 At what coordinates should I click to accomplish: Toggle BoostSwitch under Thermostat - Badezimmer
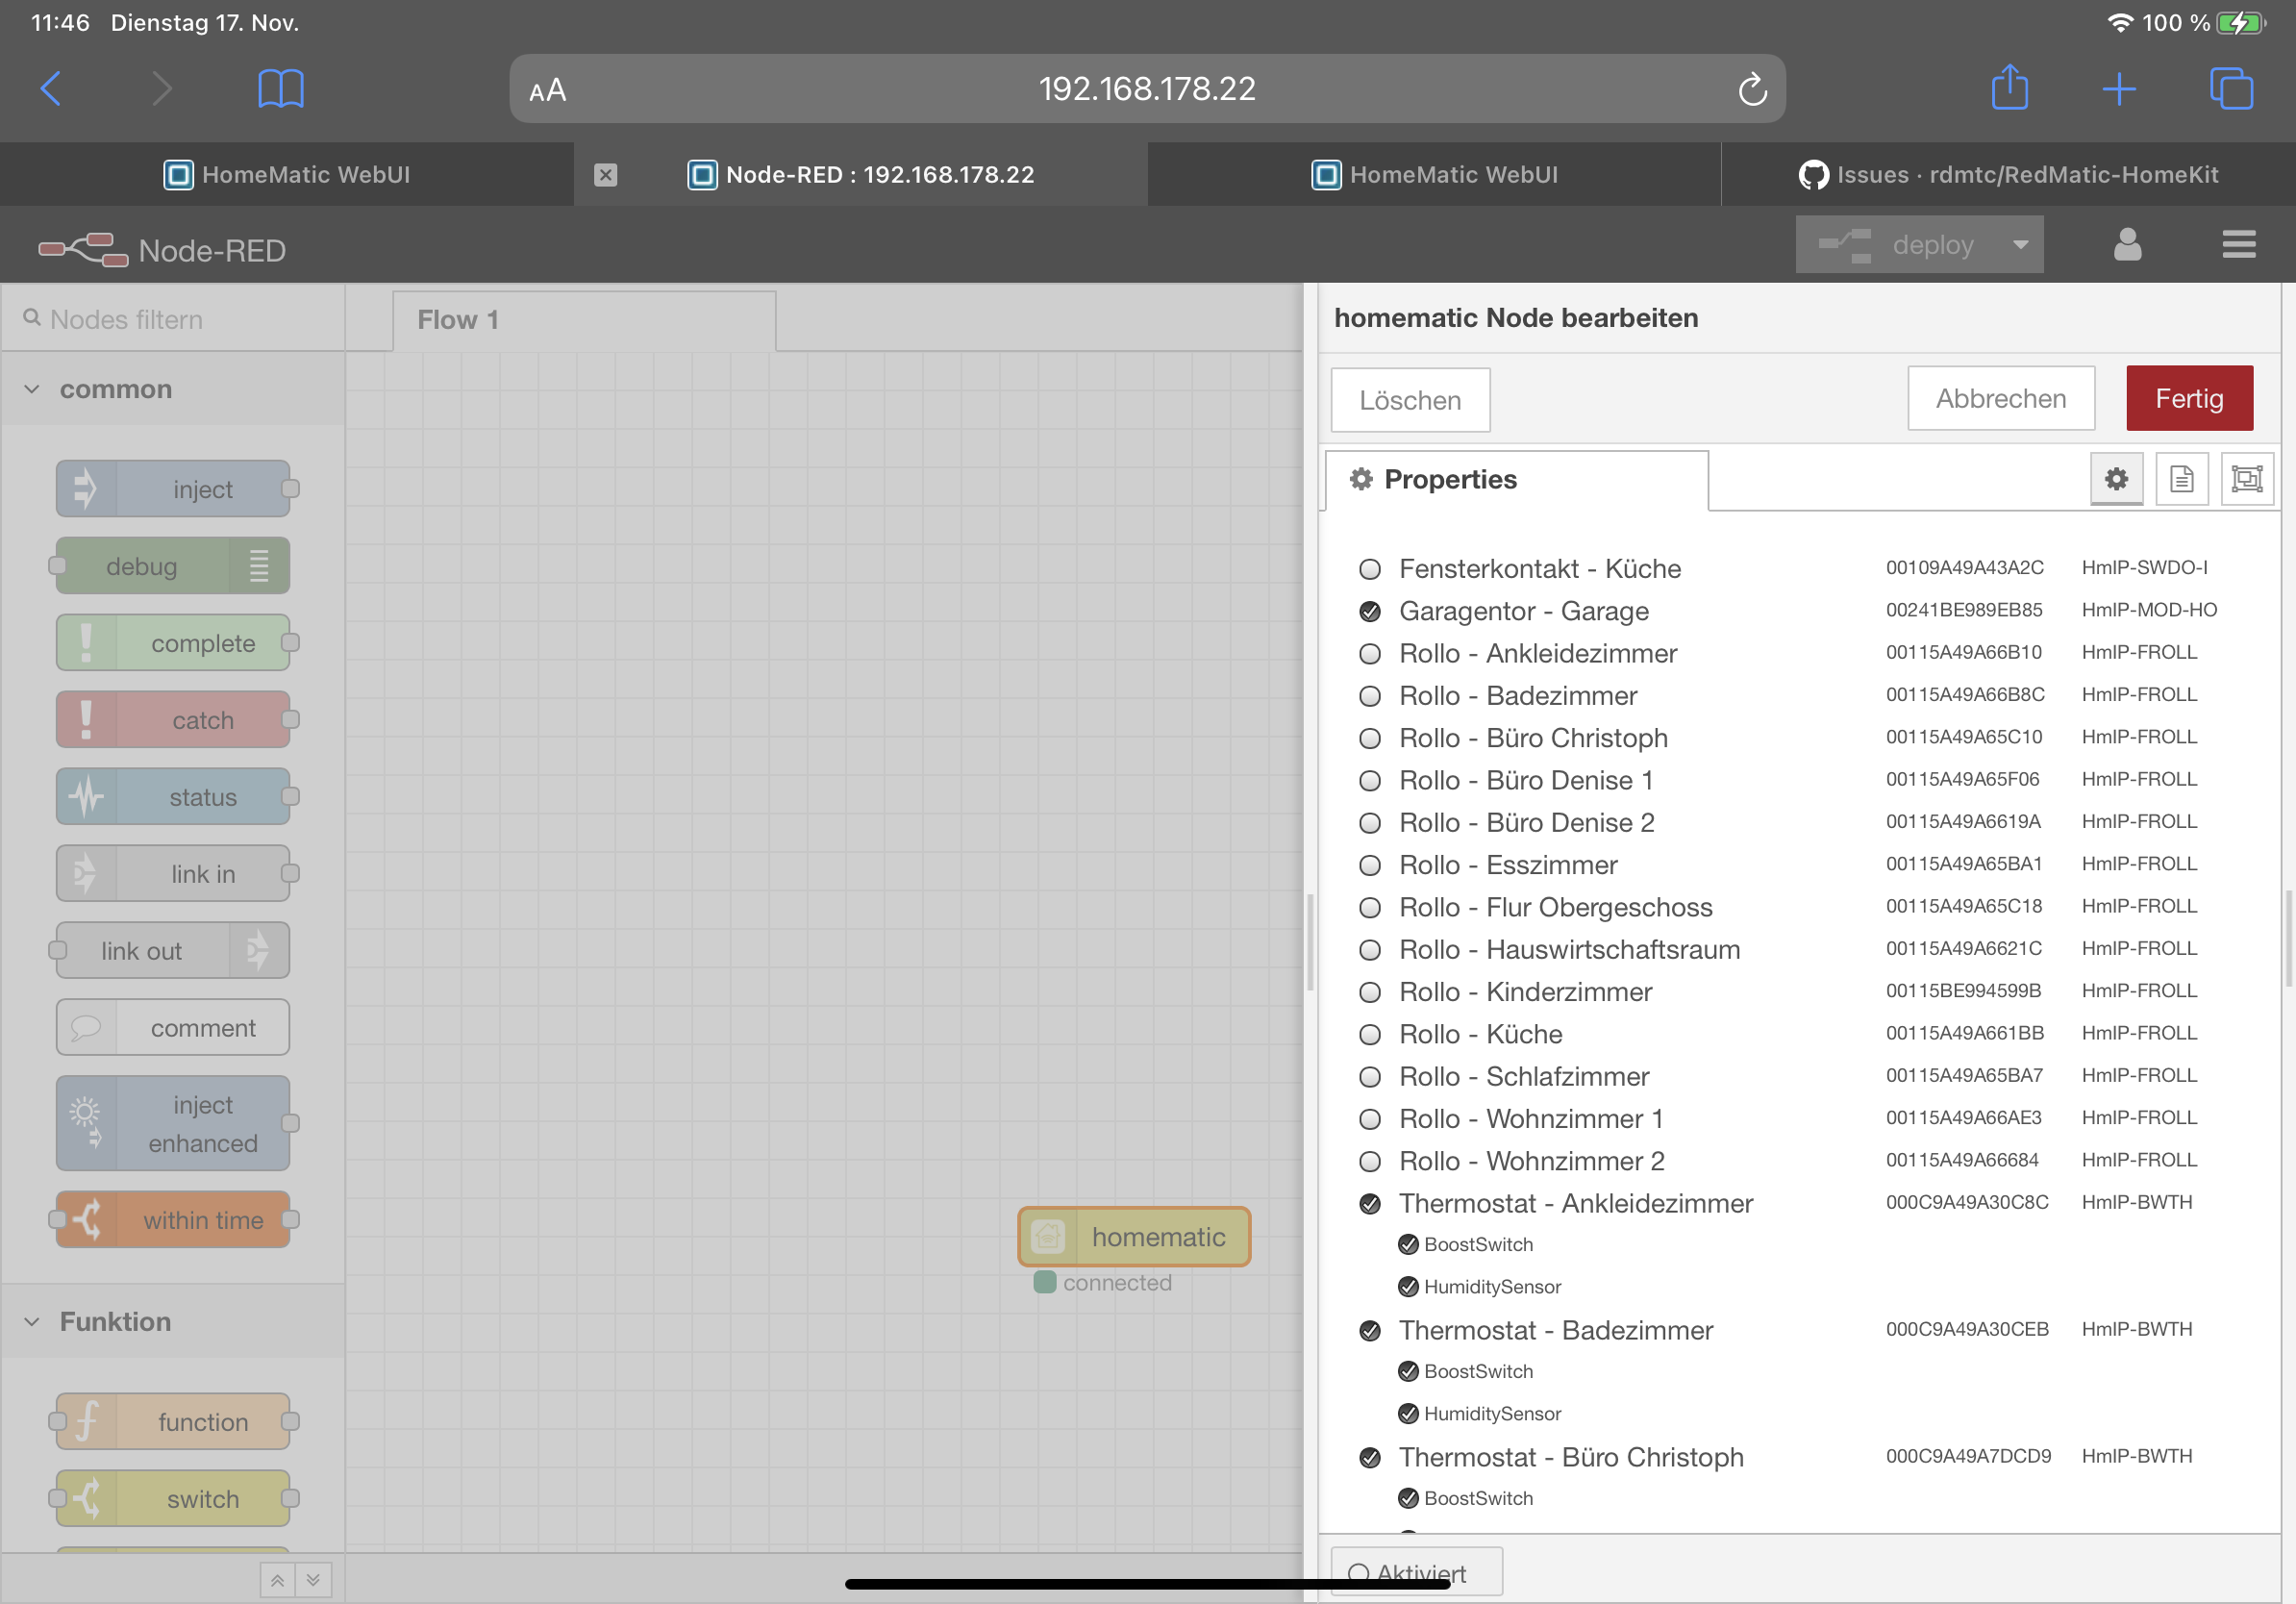click(1408, 1371)
